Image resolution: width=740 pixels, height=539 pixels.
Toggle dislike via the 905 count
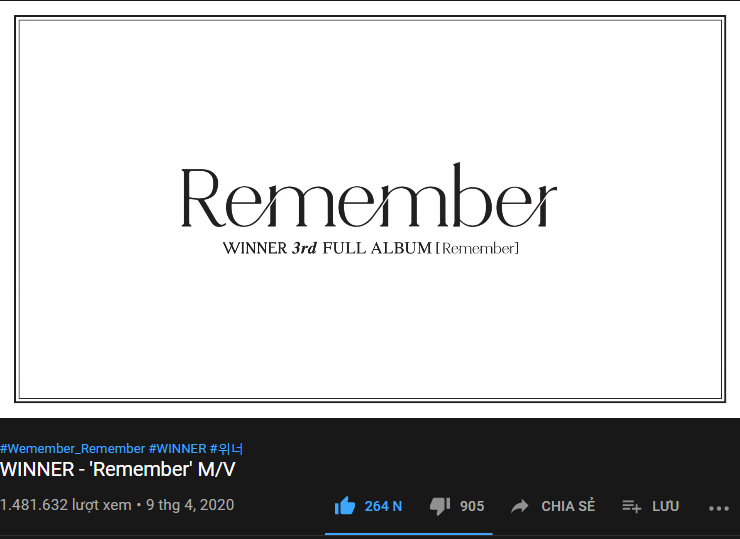tap(472, 506)
